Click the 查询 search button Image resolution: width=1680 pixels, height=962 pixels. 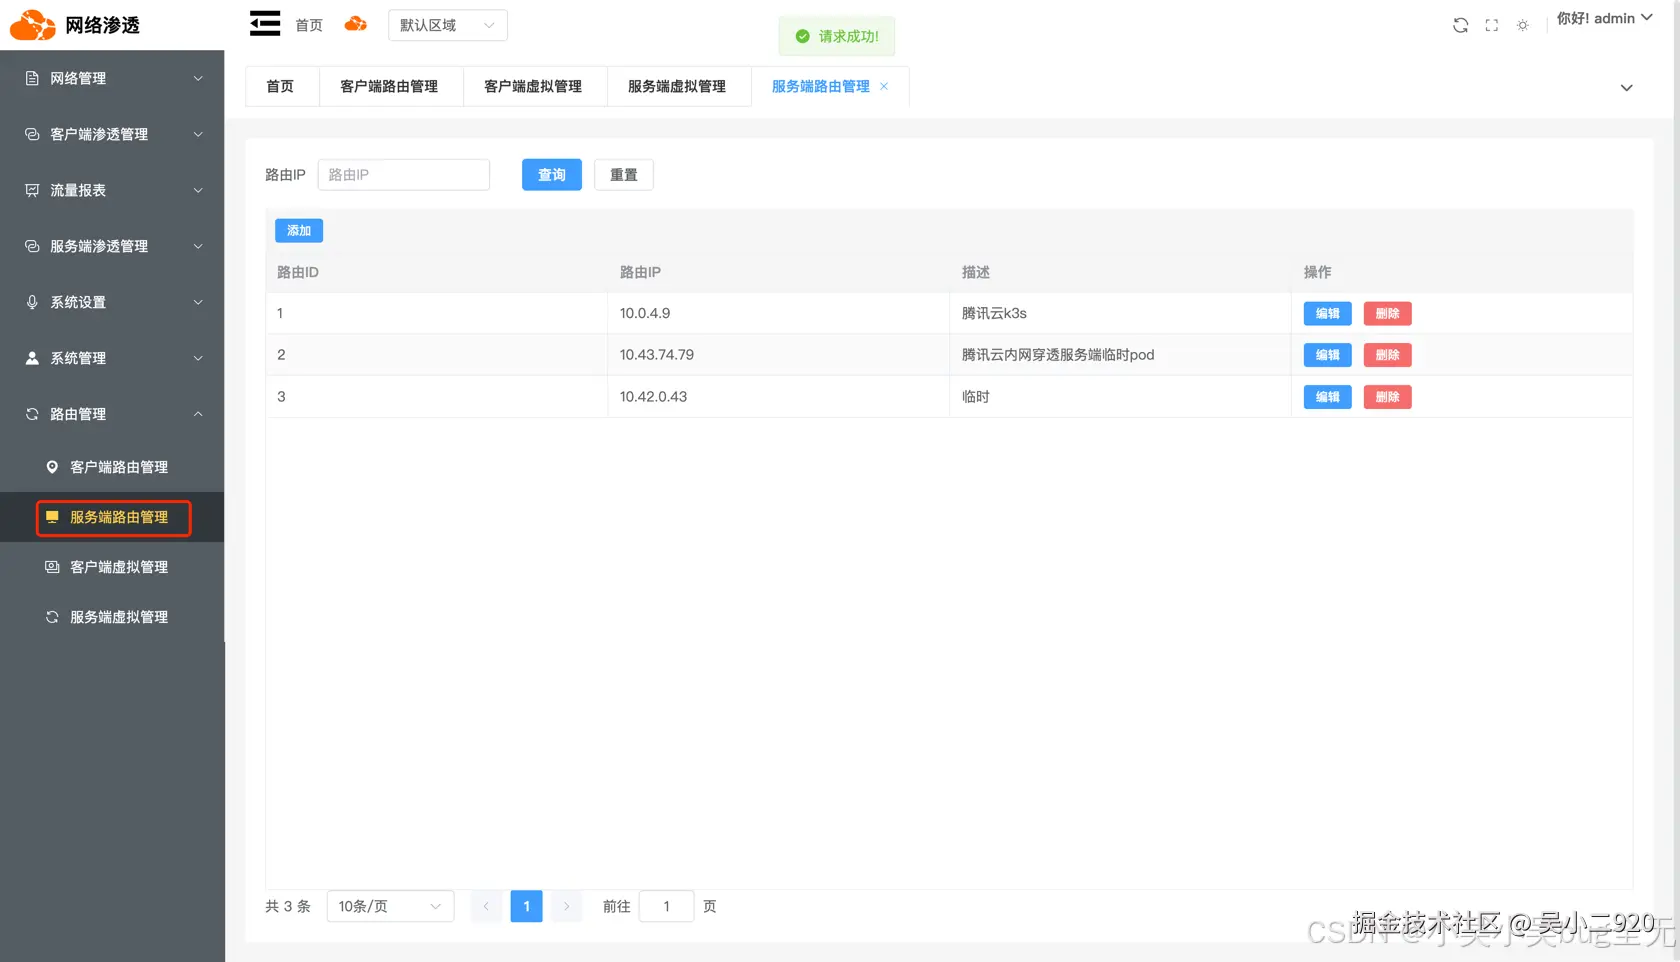[x=551, y=174]
